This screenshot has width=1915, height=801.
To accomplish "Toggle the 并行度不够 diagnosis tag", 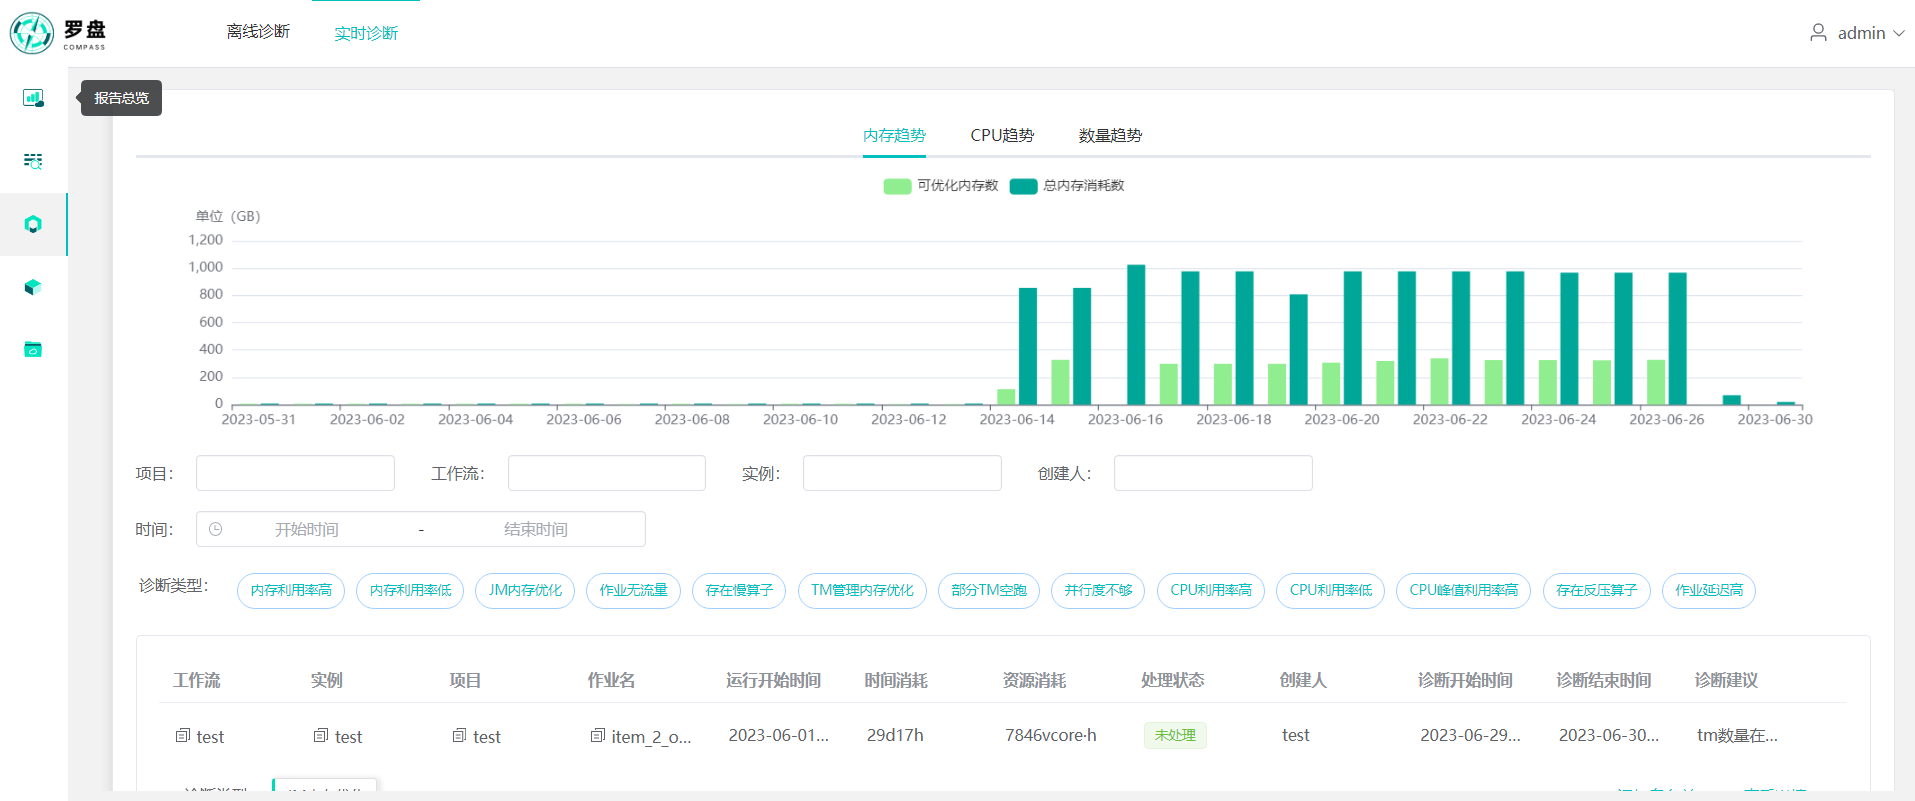I will click(x=1098, y=590).
